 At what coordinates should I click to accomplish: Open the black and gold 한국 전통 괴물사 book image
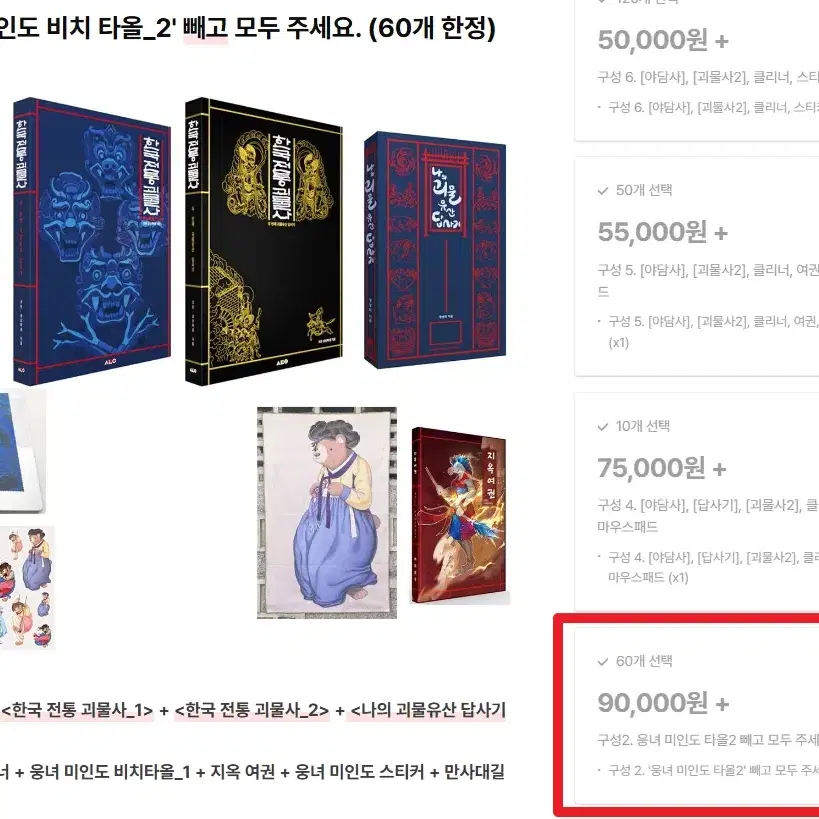(x=264, y=240)
